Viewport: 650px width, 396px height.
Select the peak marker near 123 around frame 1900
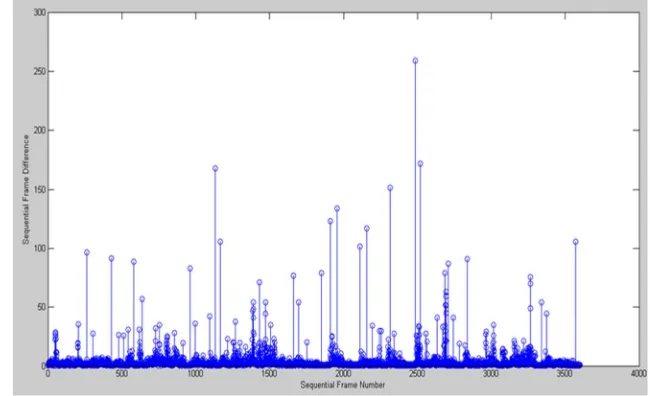point(330,221)
